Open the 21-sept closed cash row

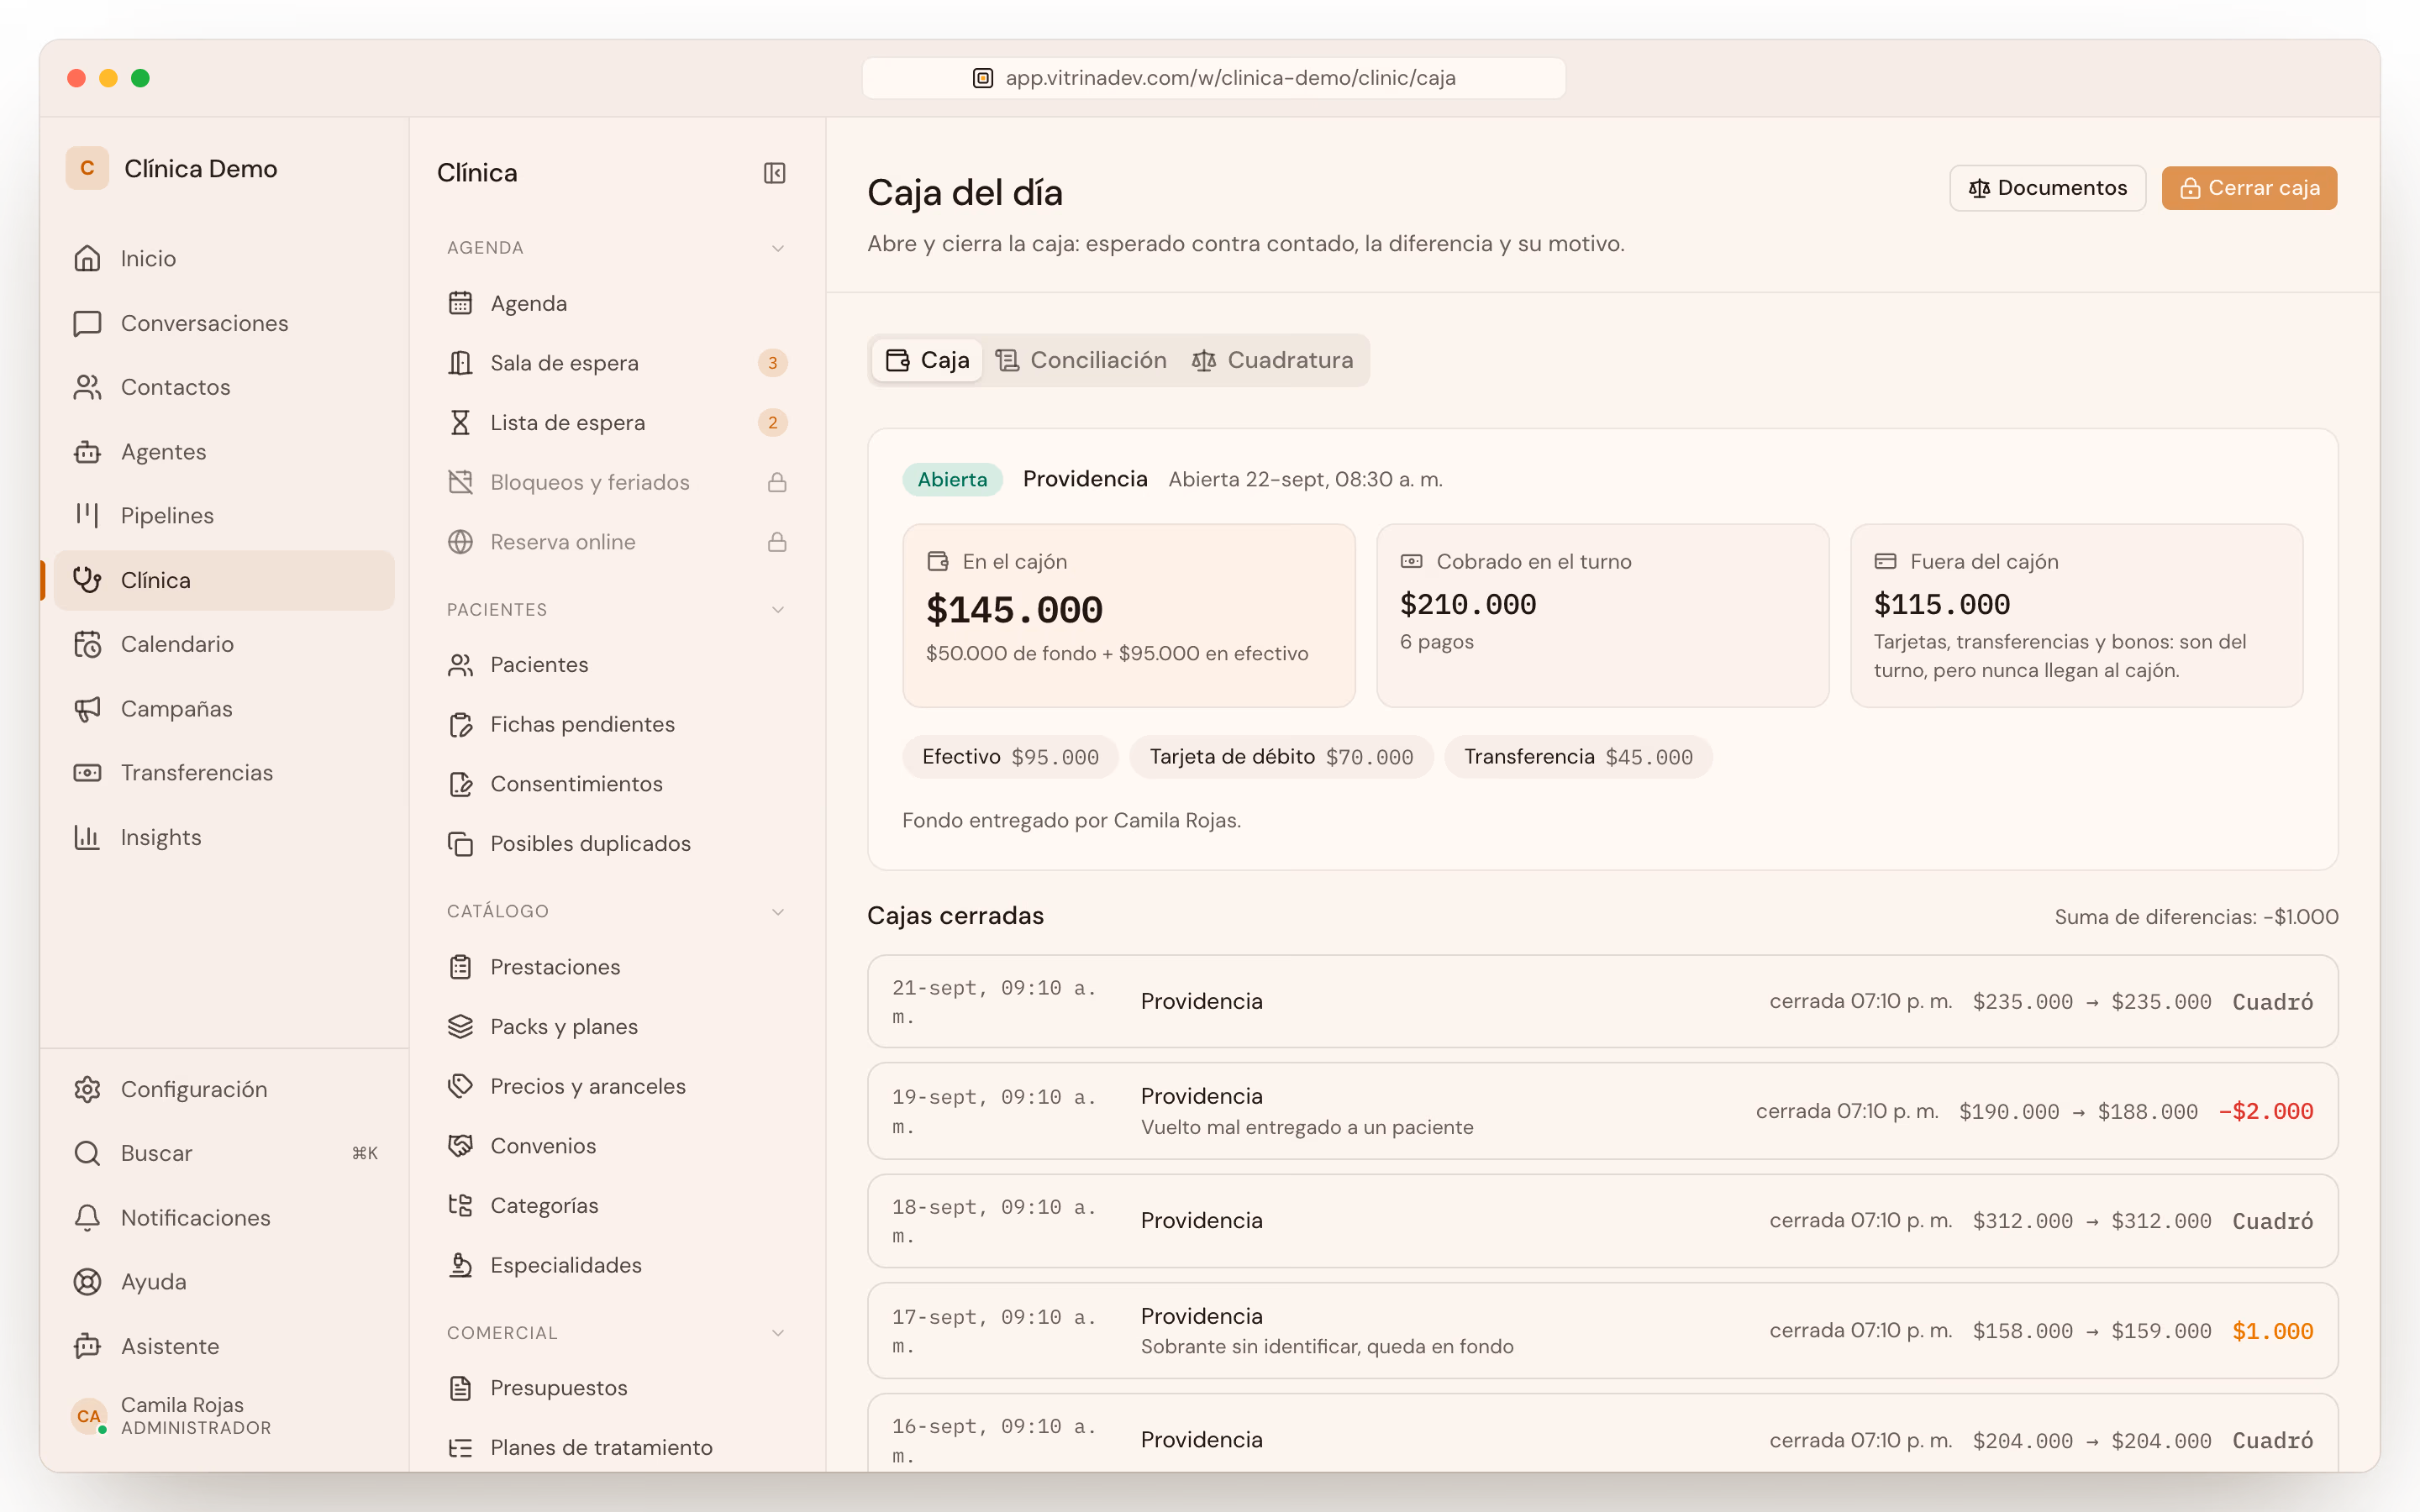(x=1602, y=1002)
